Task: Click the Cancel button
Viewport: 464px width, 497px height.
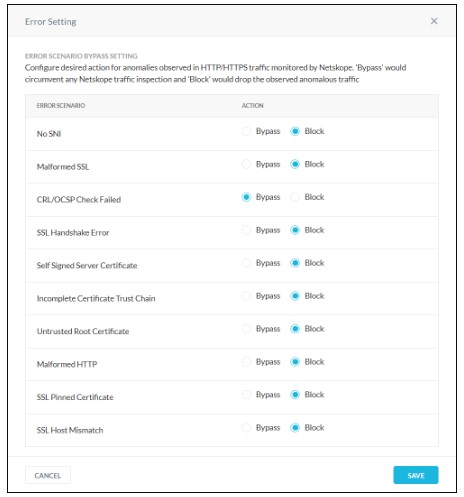Action: 48,475
